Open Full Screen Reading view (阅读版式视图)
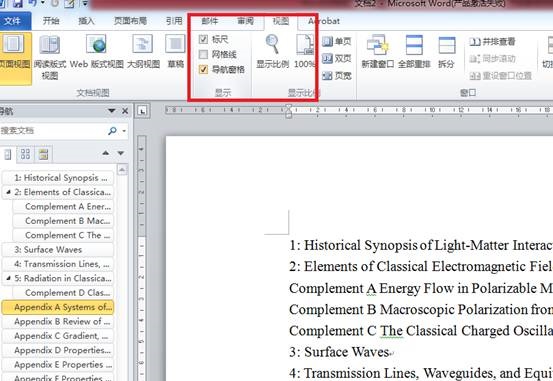Viewport: 553px width, 381px height. click(50, 56)
